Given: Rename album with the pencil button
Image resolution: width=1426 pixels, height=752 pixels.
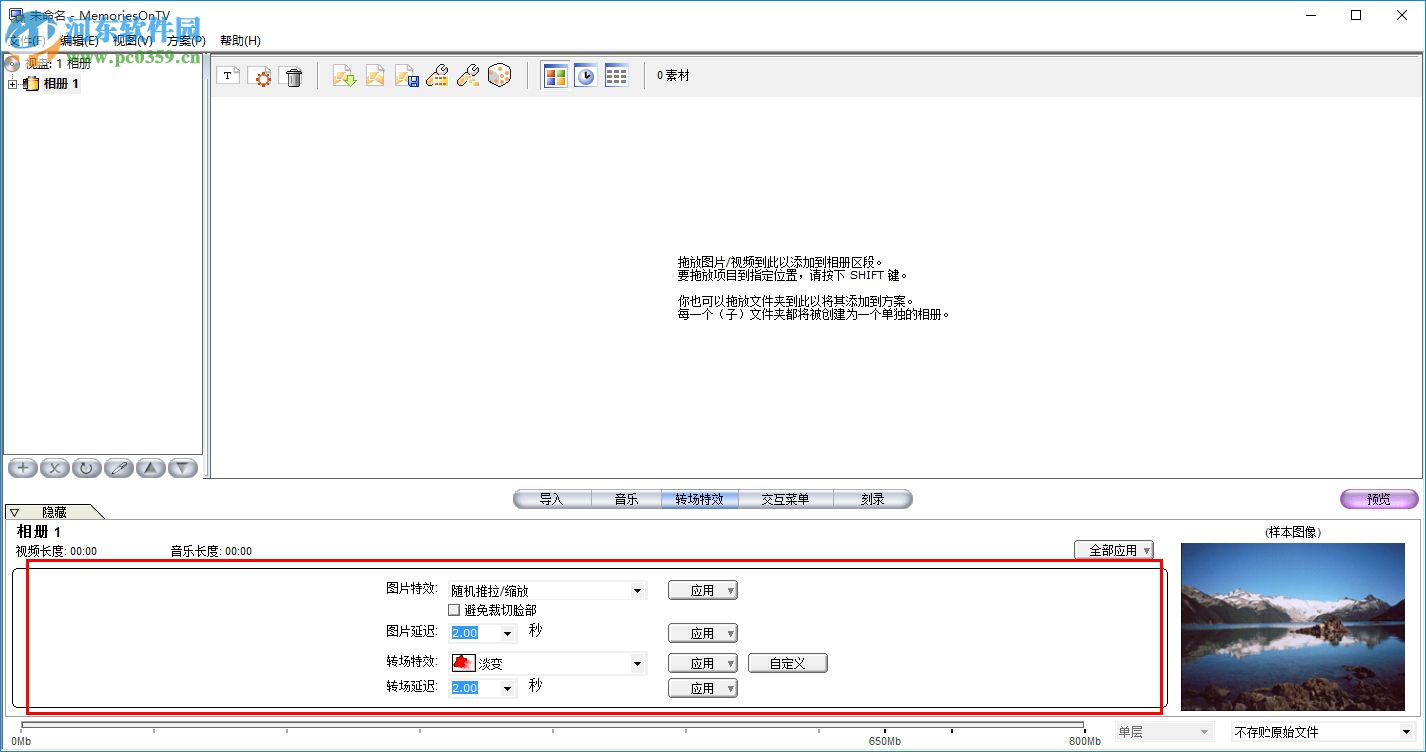Looking at the screenshot, I should coord(119,468).
